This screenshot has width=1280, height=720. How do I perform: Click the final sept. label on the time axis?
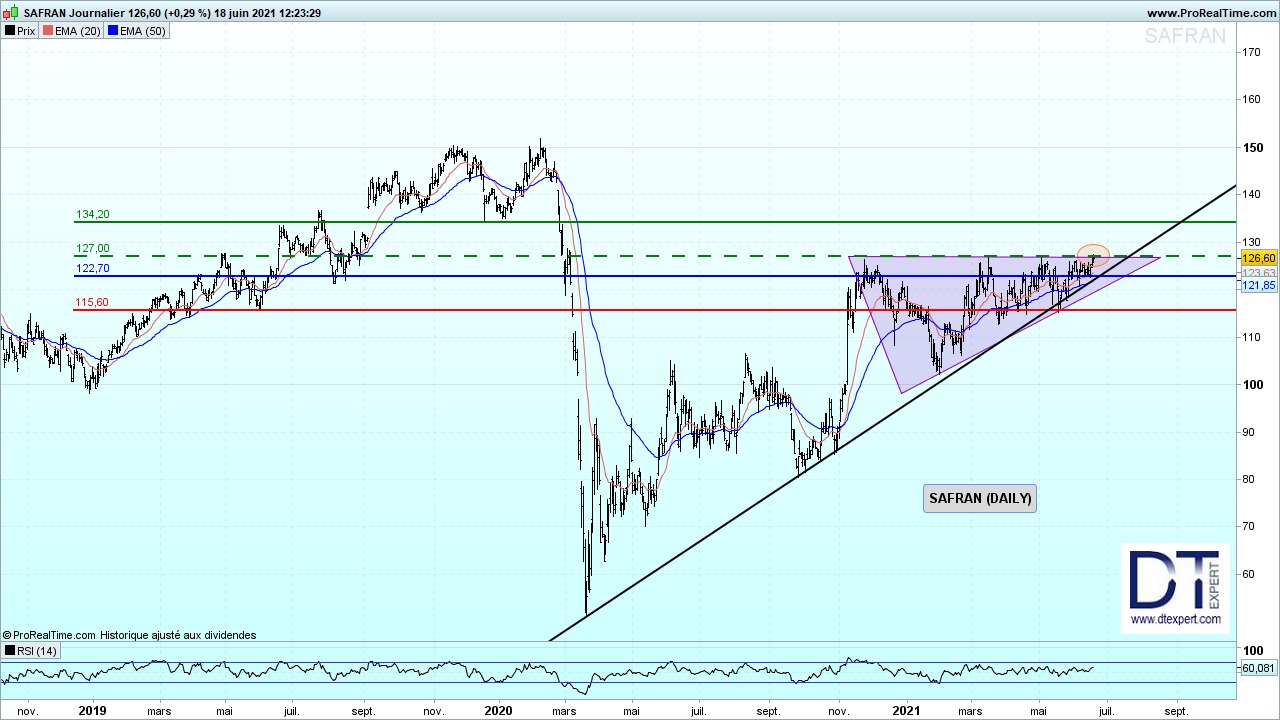point(1177,712)
